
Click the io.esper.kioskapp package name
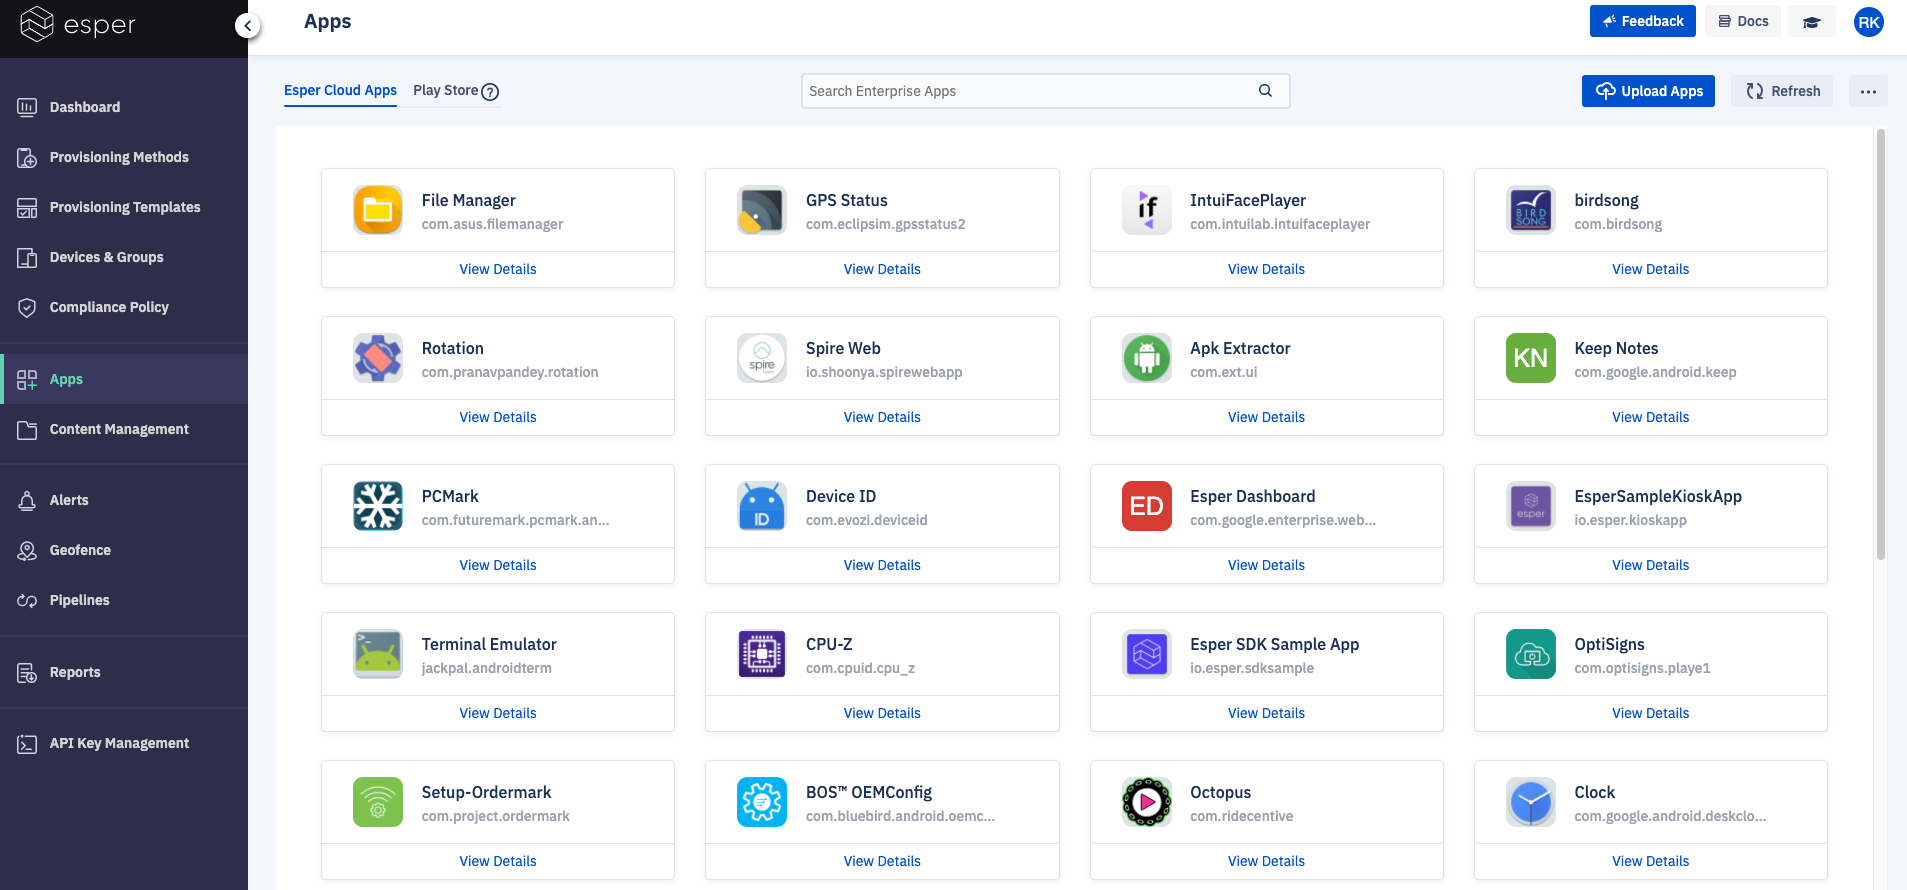1630,520
